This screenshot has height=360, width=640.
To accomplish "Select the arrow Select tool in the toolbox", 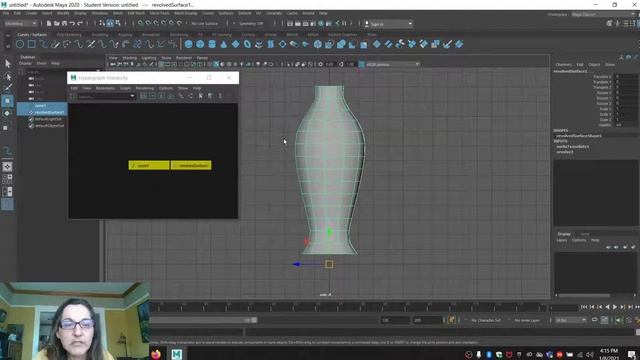I will point(8,63).
